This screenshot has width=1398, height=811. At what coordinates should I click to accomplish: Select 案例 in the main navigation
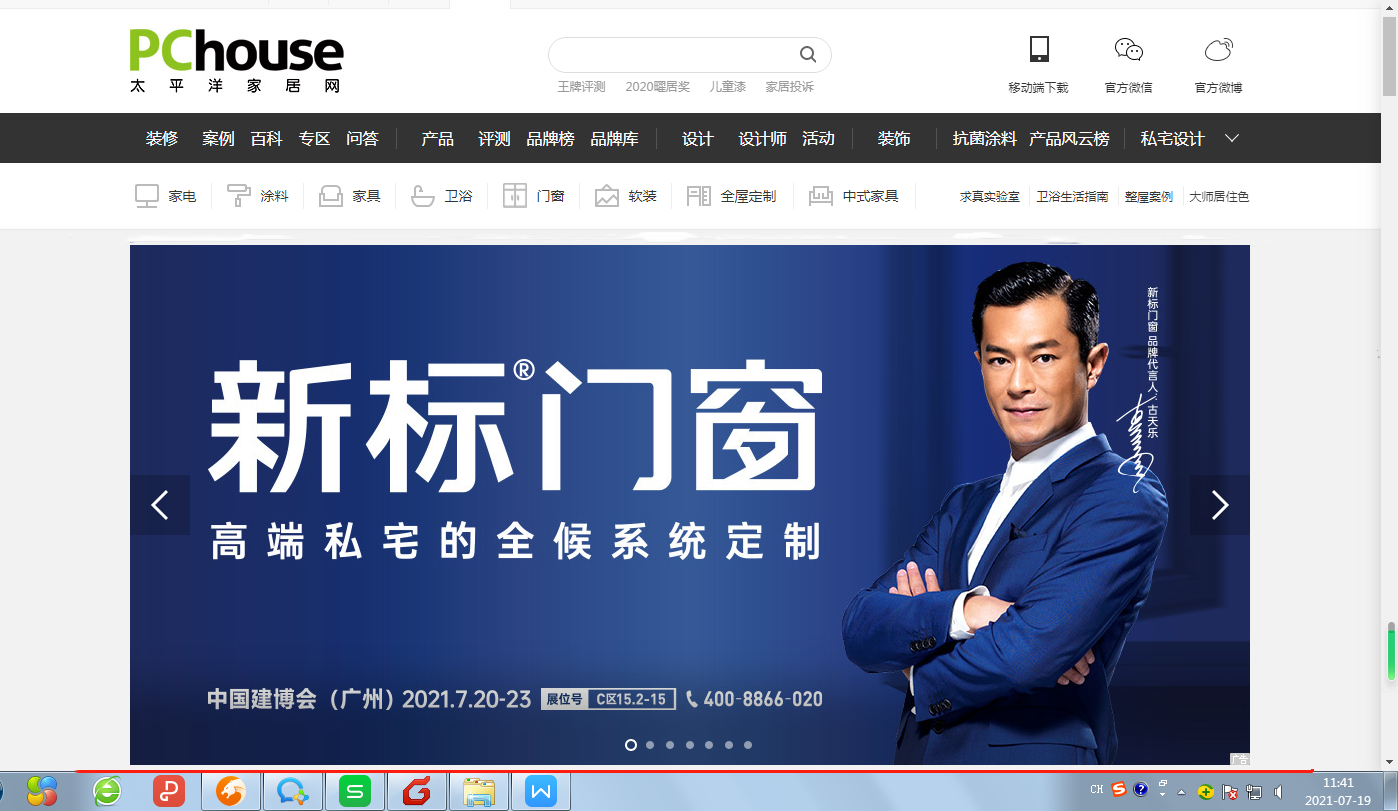(x=218, y=139)
